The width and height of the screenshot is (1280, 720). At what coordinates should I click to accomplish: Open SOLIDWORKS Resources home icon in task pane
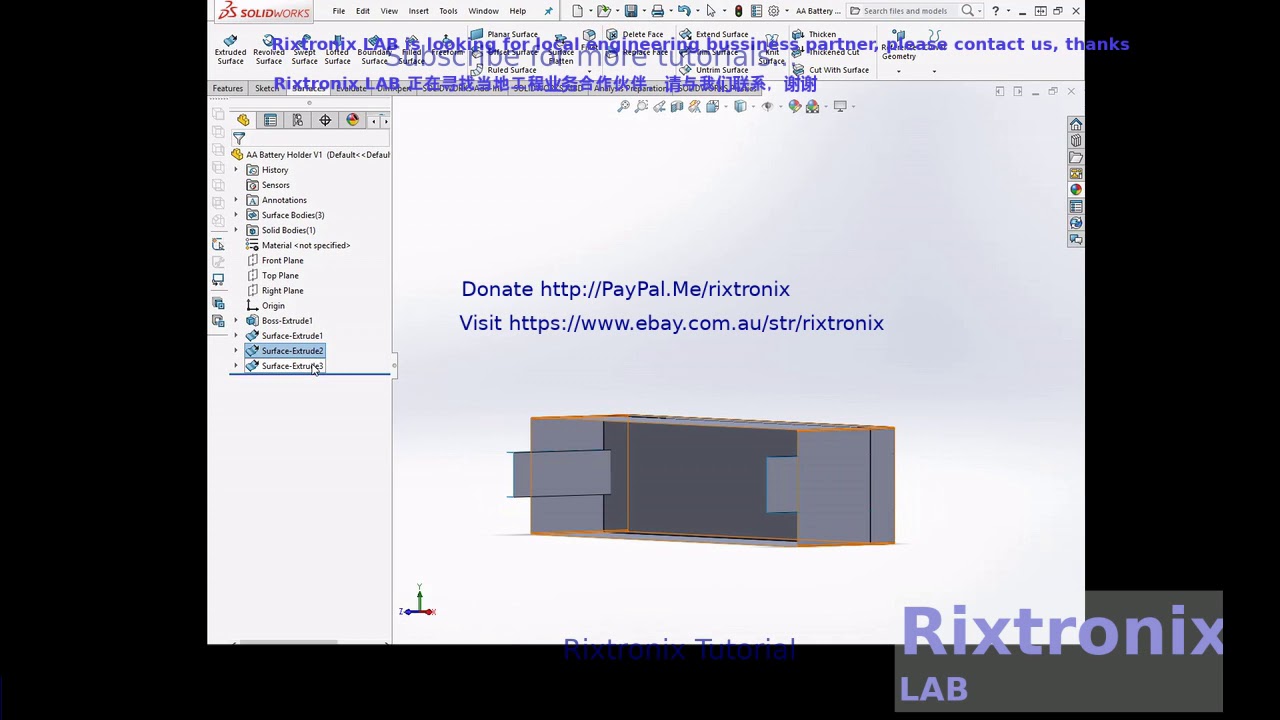pos(1076,124)
